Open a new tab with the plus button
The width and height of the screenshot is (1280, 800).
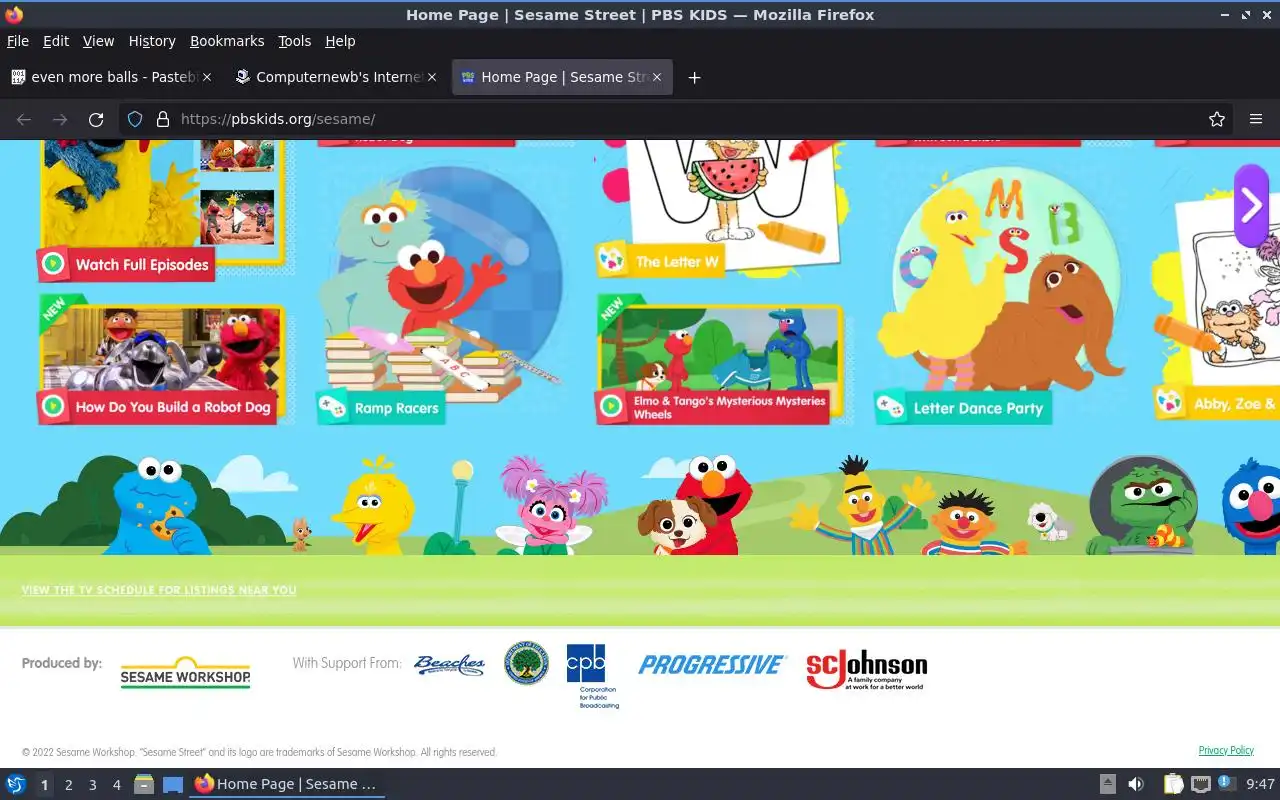(694, 77)
